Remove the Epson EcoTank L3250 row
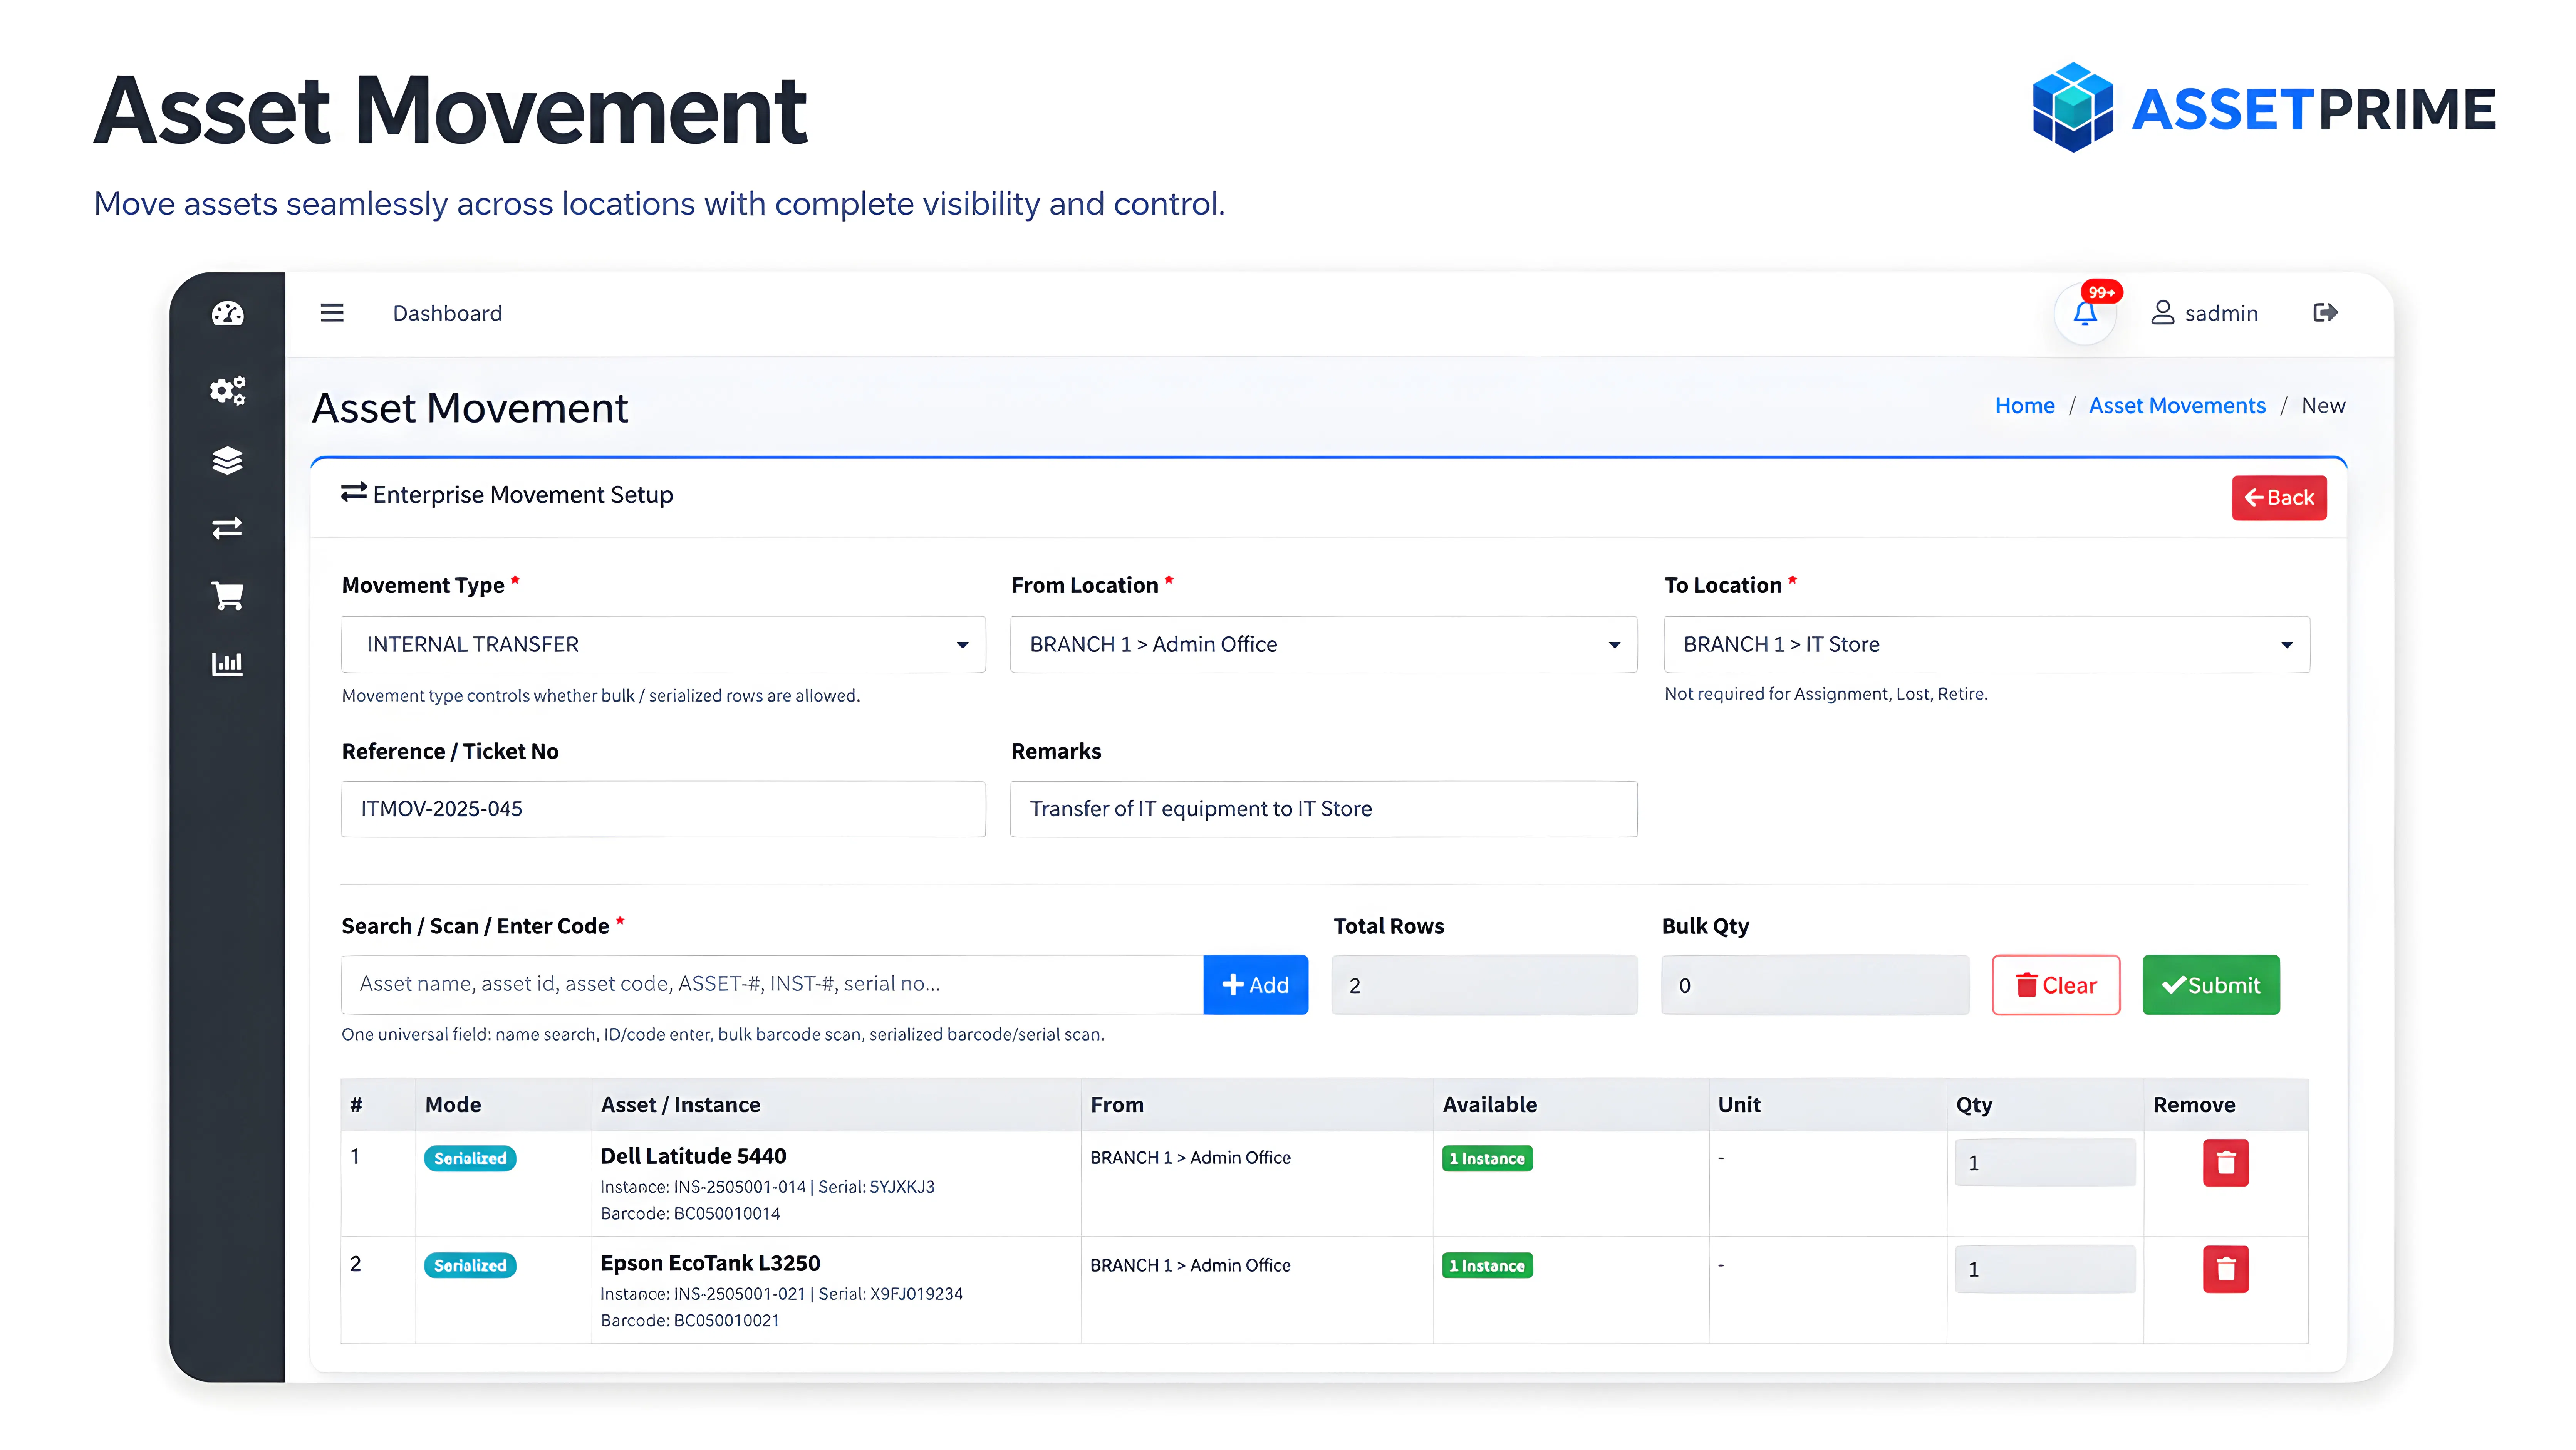The width and height of the screenshot is (2576, 1450). click(x=2226, y=1269)
